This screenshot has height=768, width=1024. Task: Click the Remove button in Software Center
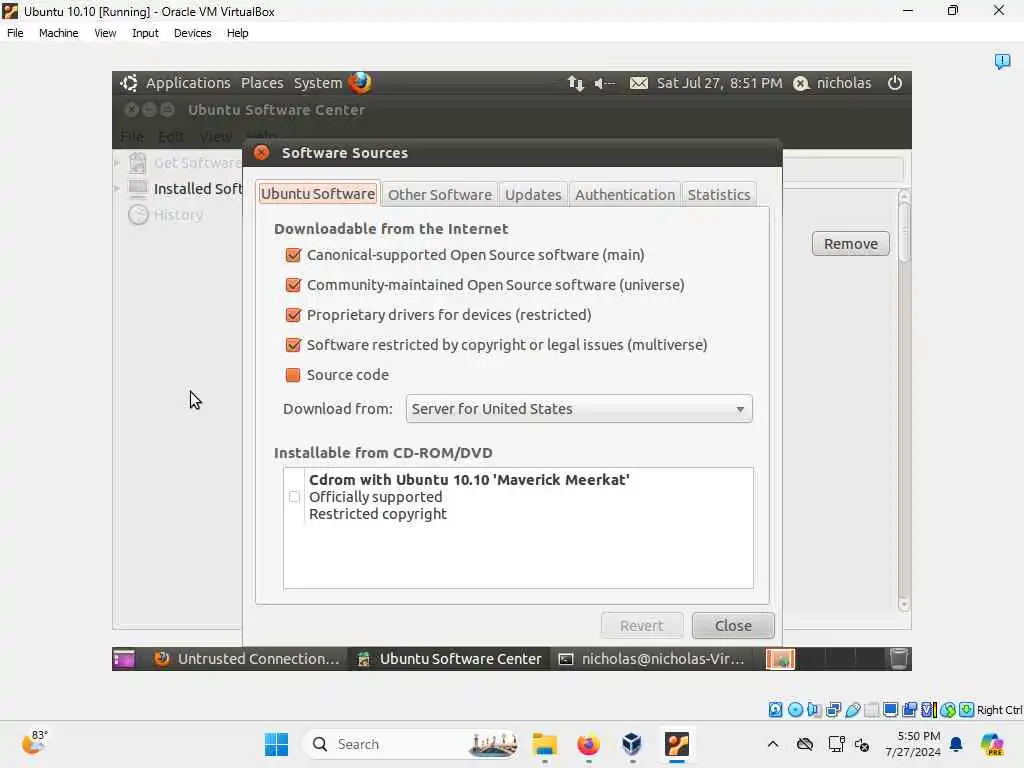(x=850, y=244)
